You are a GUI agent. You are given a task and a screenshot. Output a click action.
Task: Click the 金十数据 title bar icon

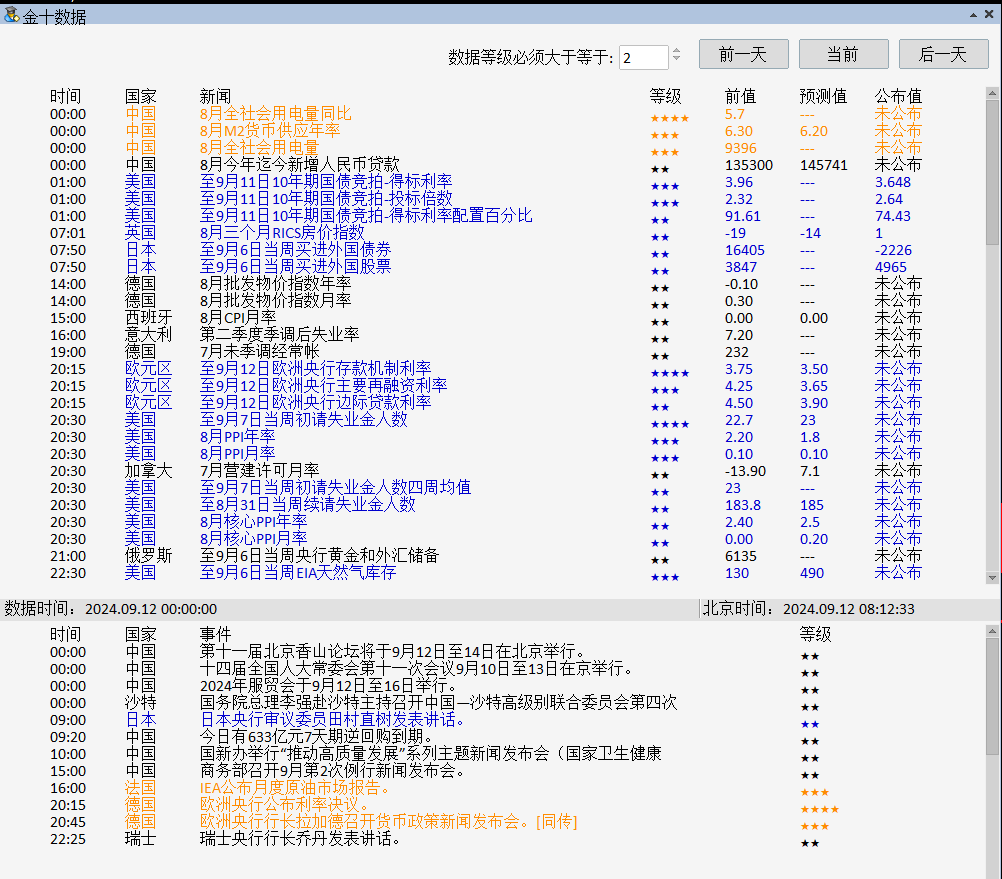12,14
